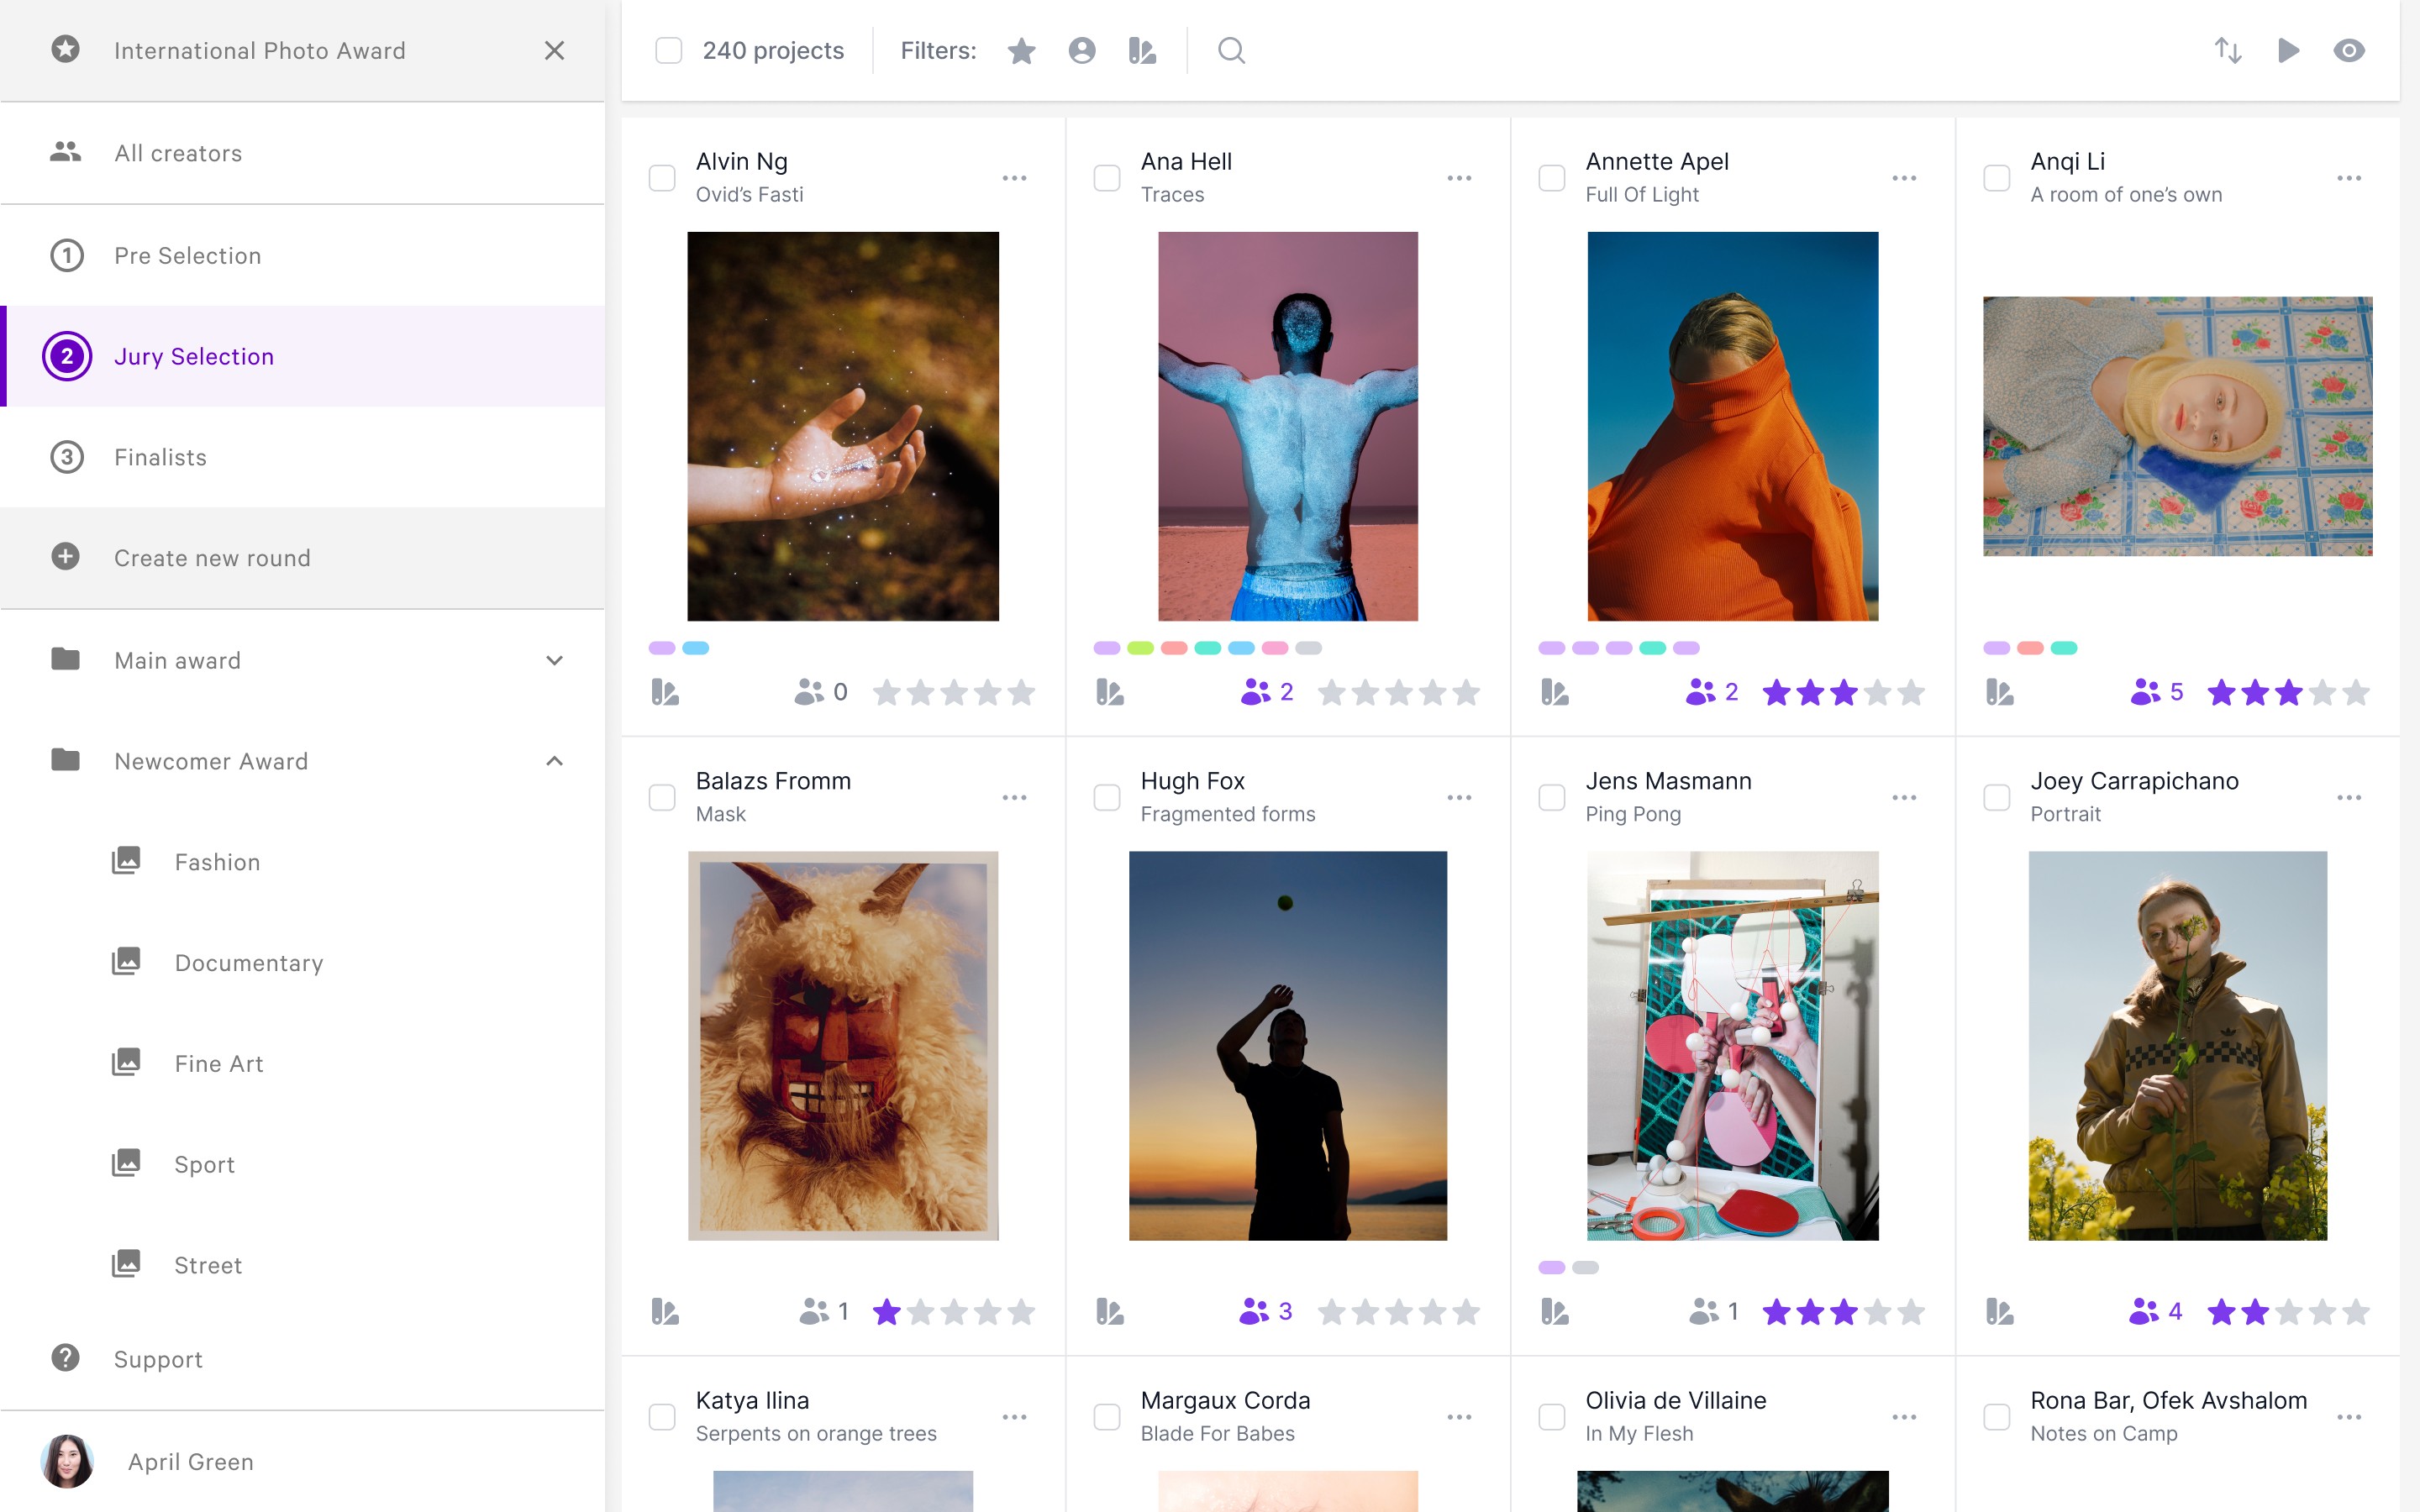Check Ana Hell's project checkbox
Image resolution: width=2420 pixels, height=1512 pixels.
click(x=1107, y=177)
